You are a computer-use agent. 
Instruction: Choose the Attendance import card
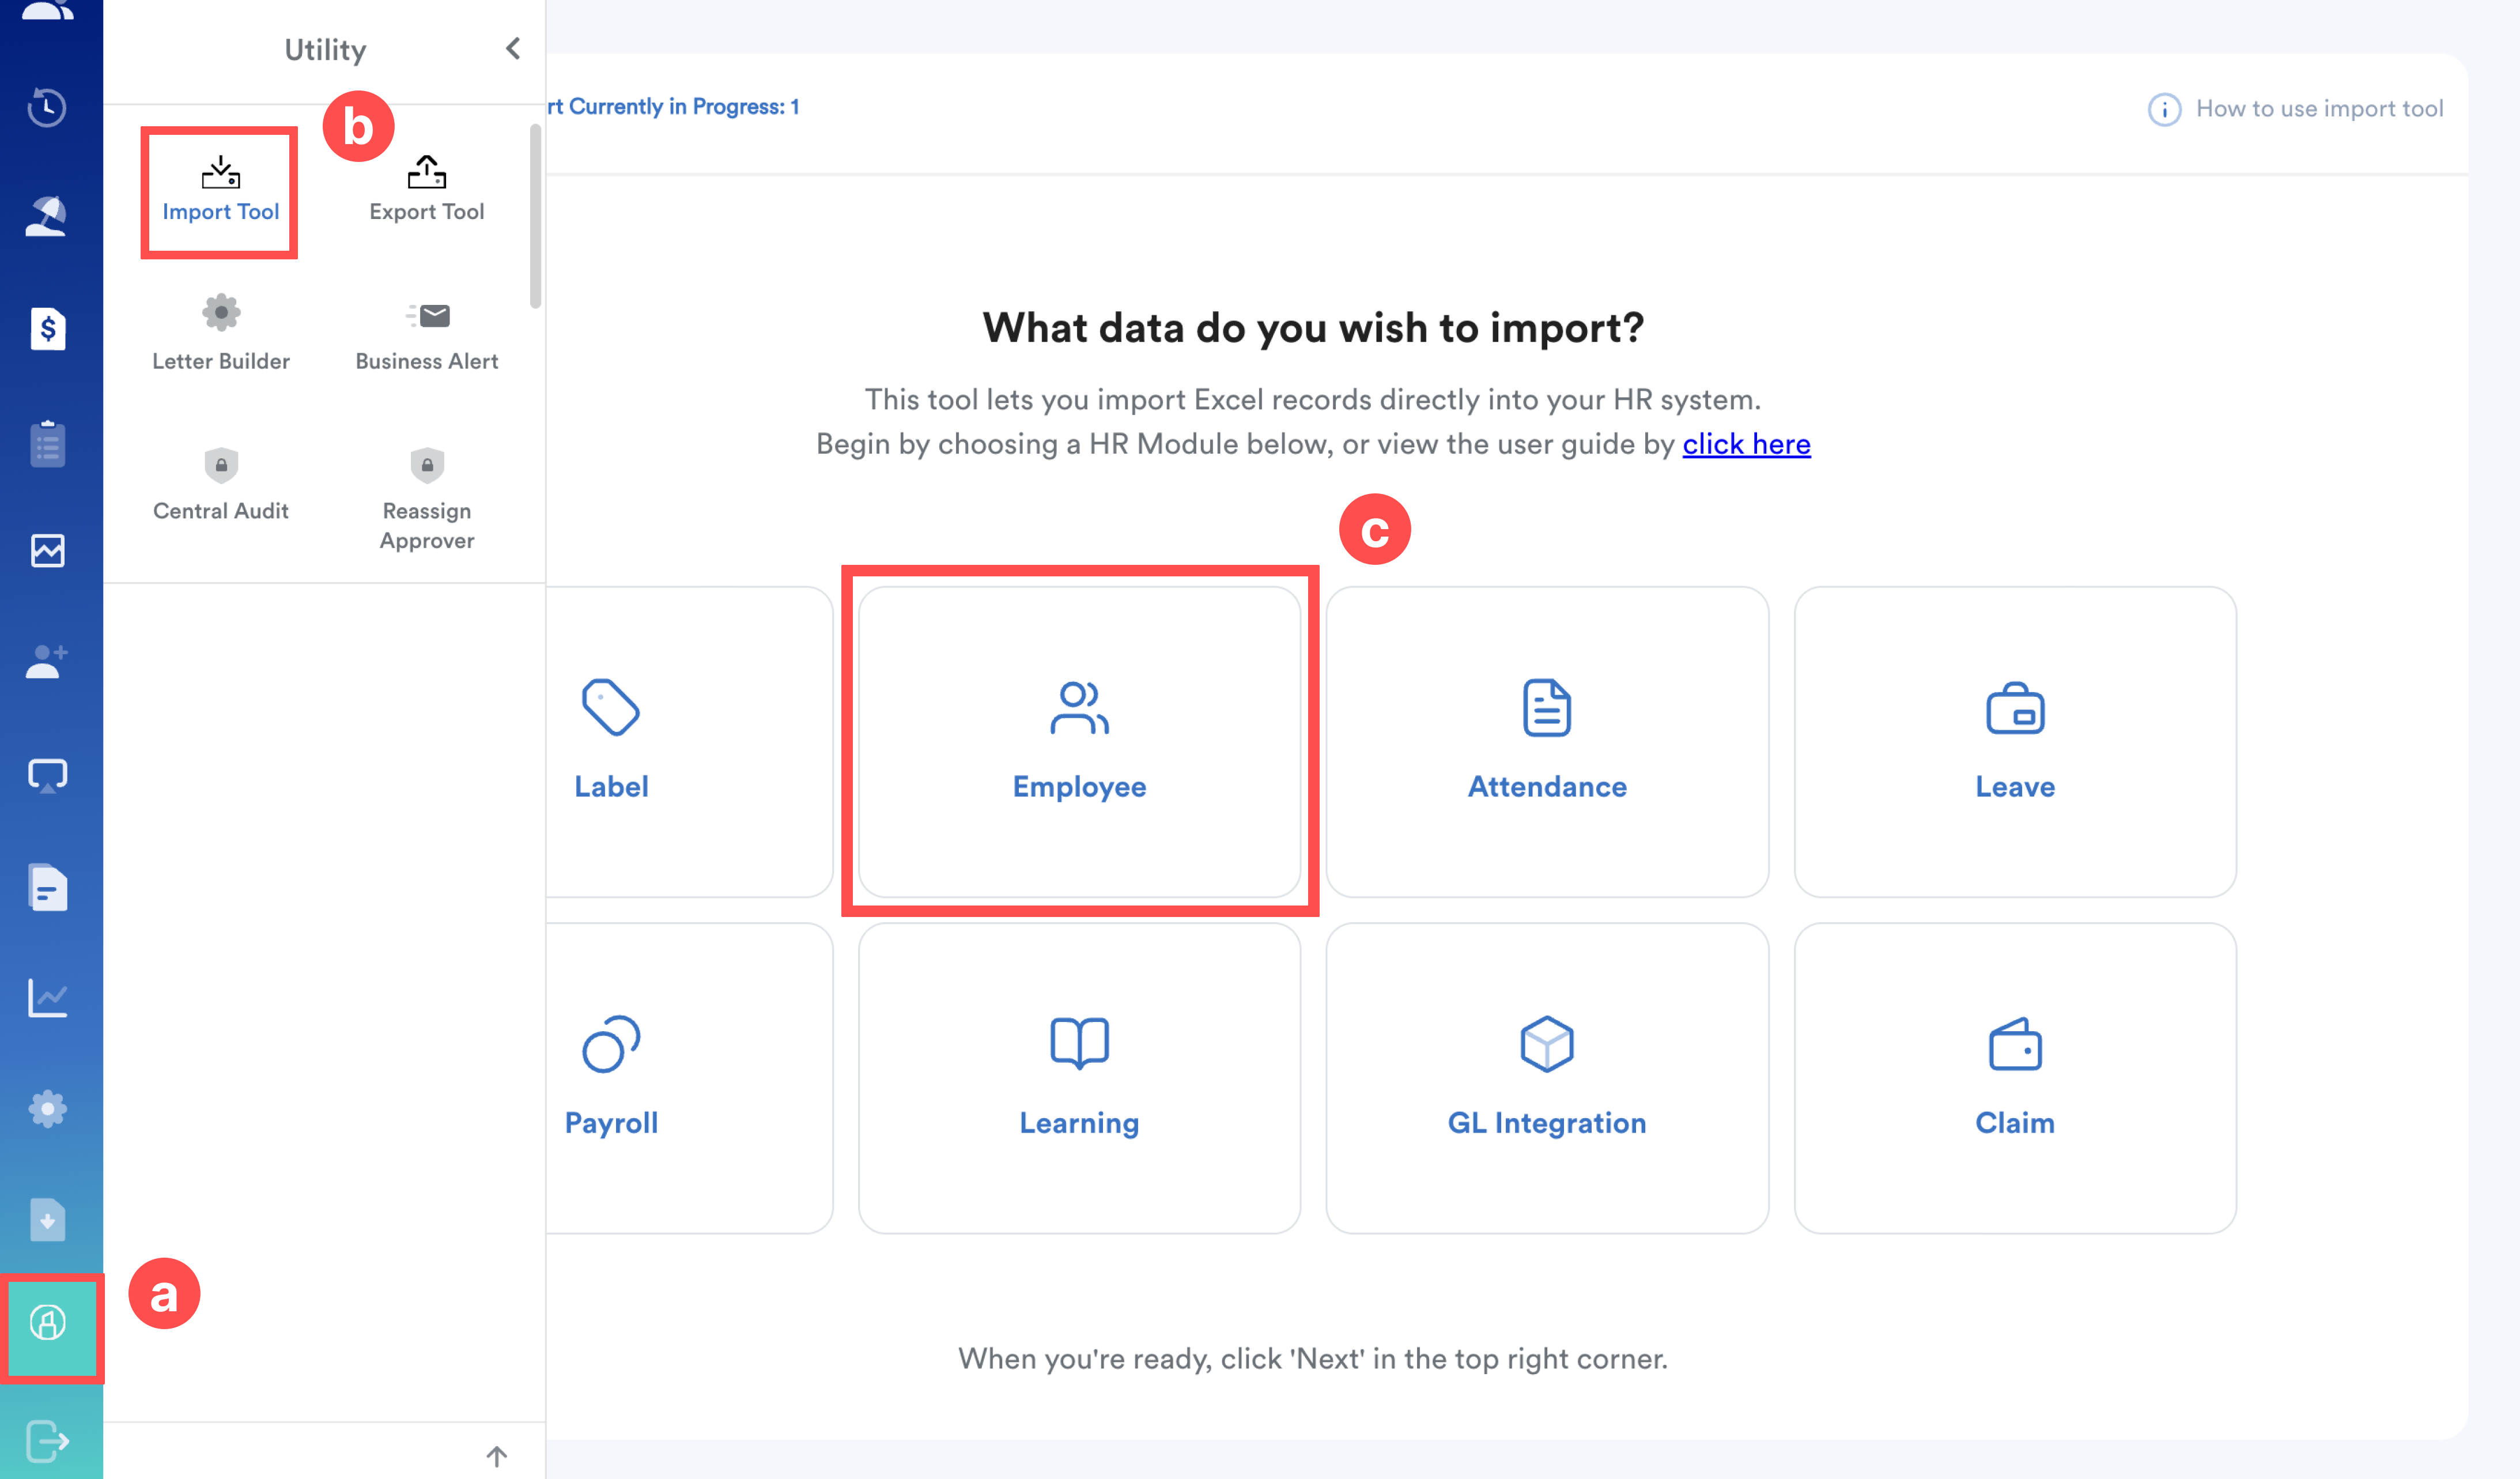click(1546, 742)
